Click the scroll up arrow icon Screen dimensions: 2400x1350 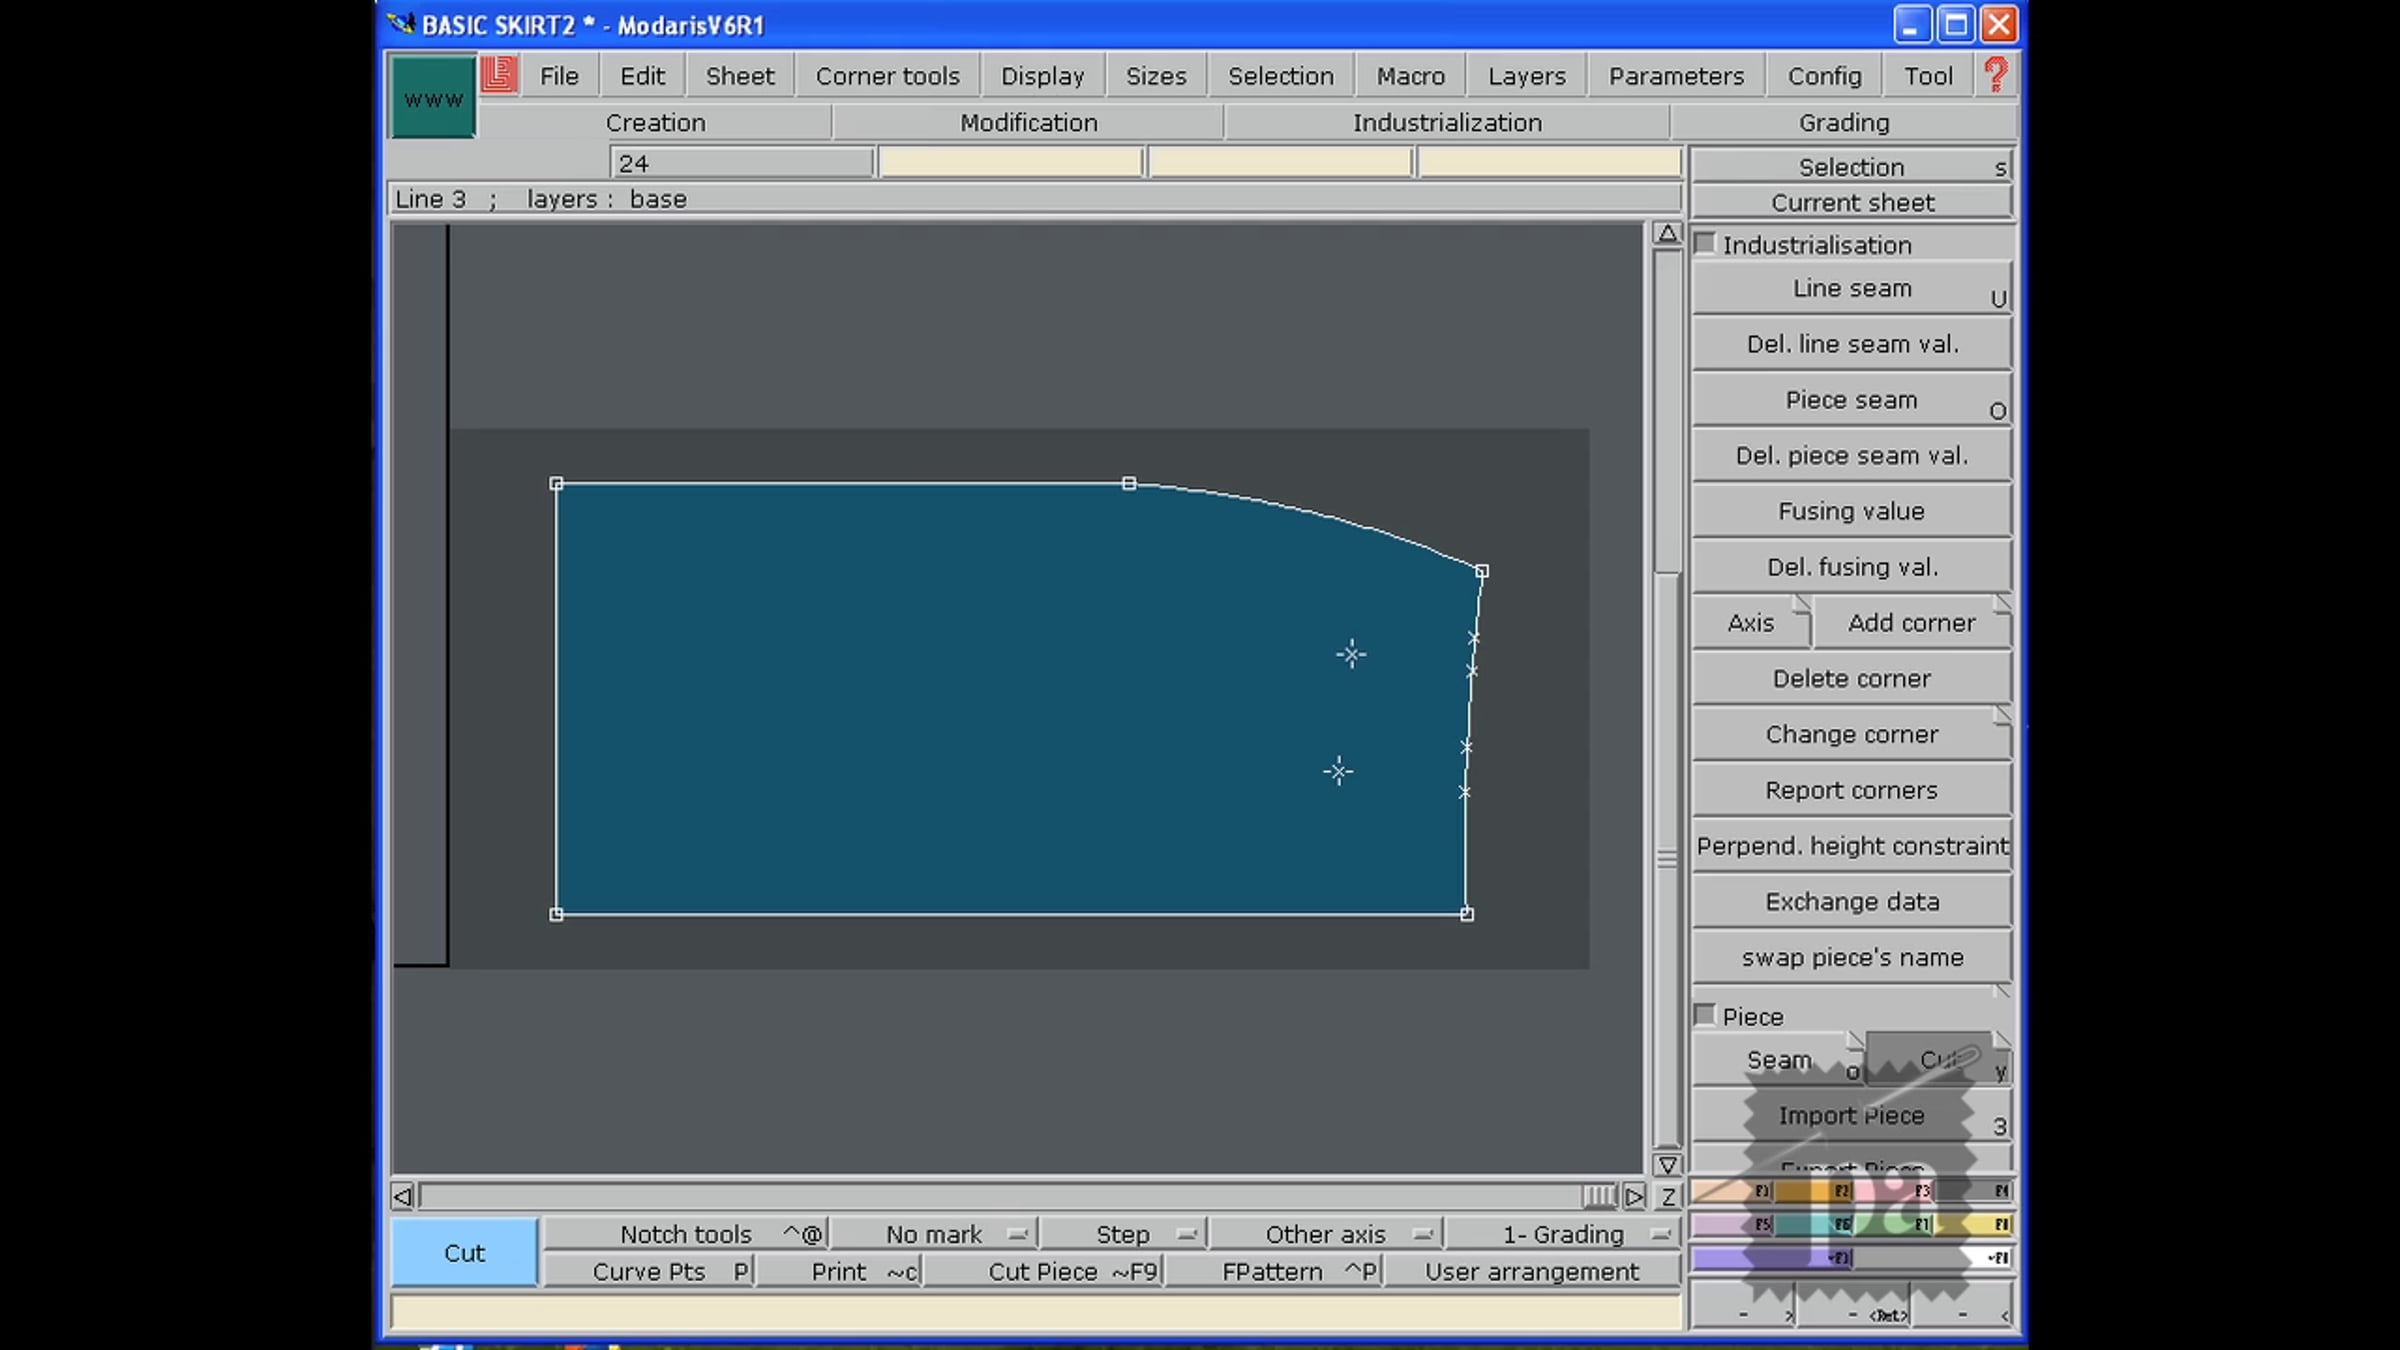(1667, 234)
